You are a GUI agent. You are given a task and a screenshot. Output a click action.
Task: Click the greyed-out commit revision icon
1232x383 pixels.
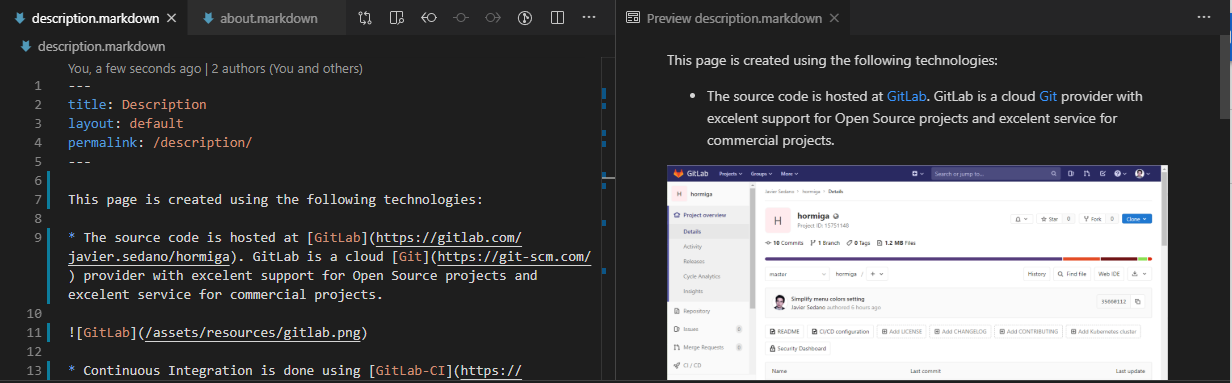point(461,18)
